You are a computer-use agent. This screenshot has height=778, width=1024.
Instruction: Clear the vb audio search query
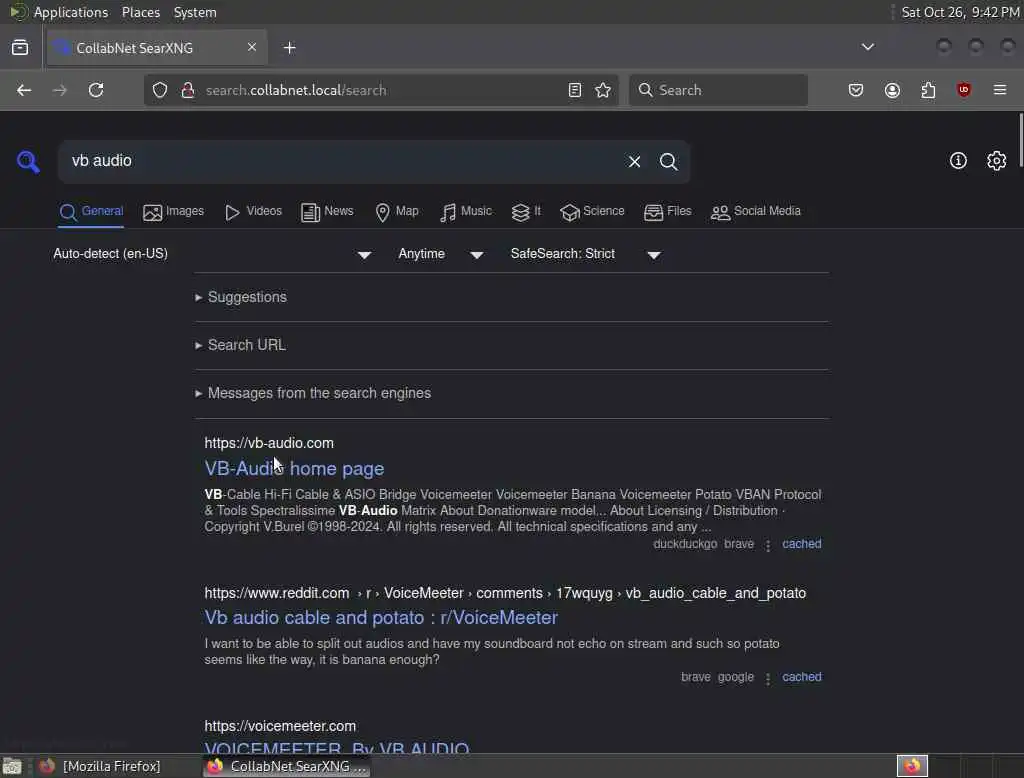click(x=634, y=161)
